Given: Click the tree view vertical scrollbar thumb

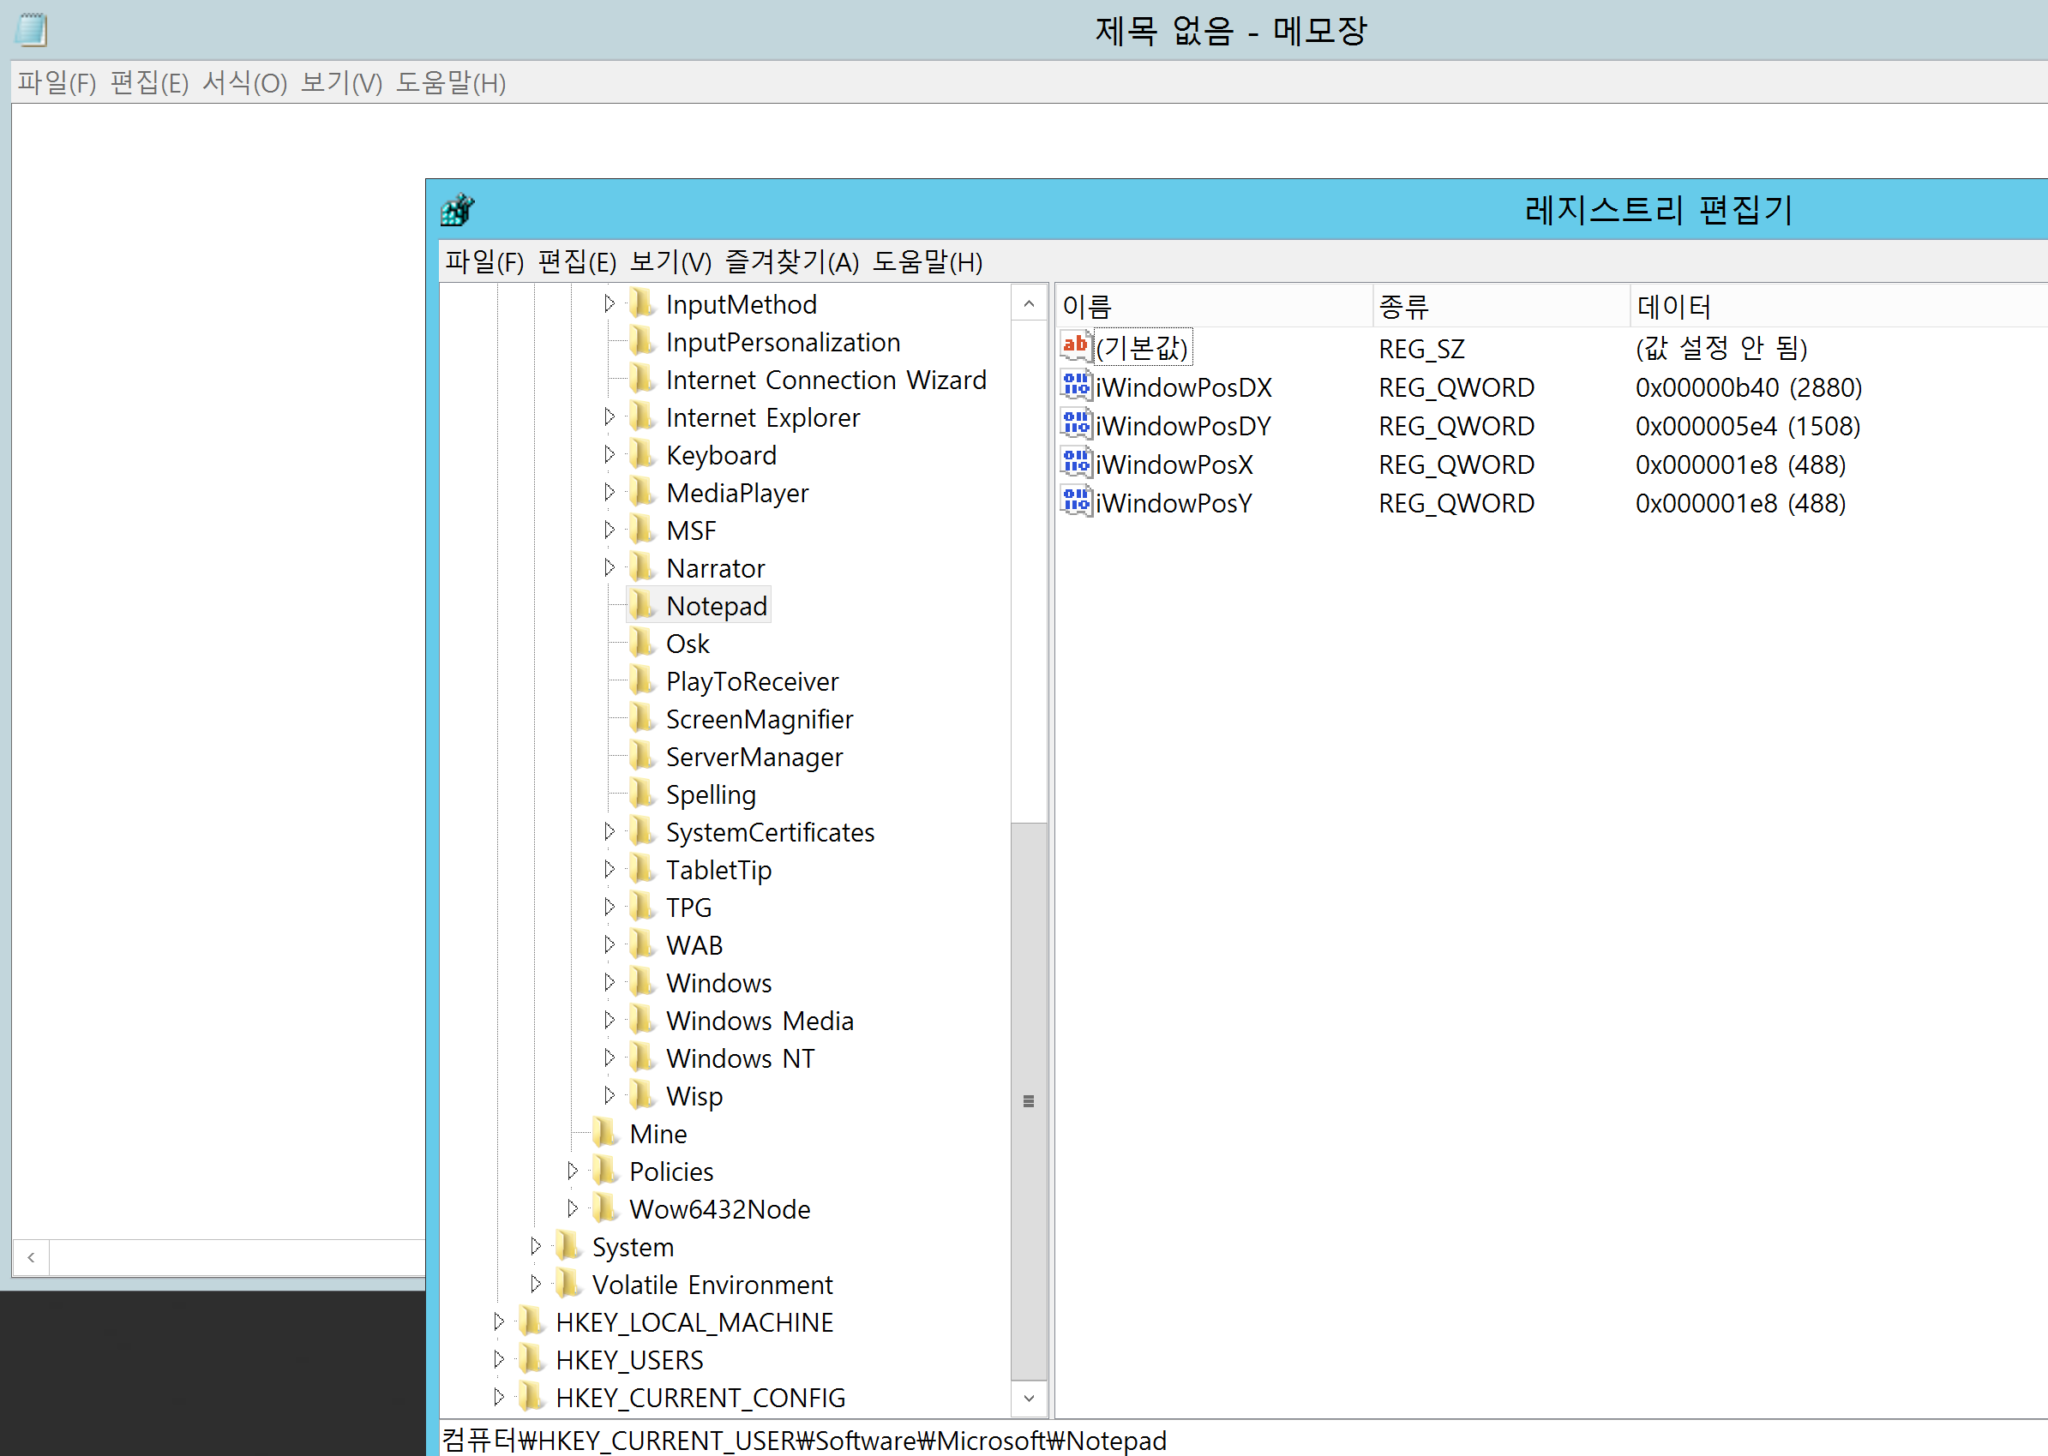Looking at the screenshot, I should 1029,1100.
